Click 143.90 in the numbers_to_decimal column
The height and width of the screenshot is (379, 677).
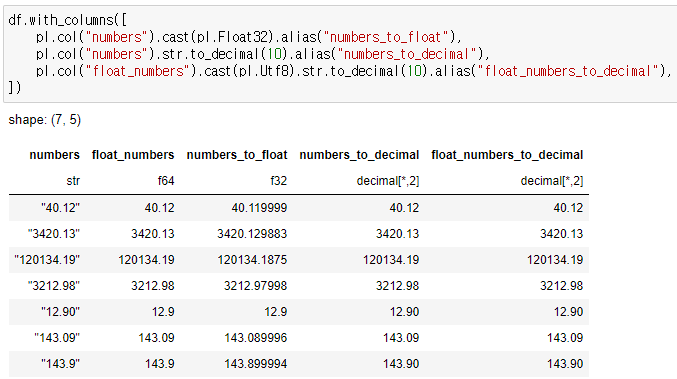[x=401, y=364]
